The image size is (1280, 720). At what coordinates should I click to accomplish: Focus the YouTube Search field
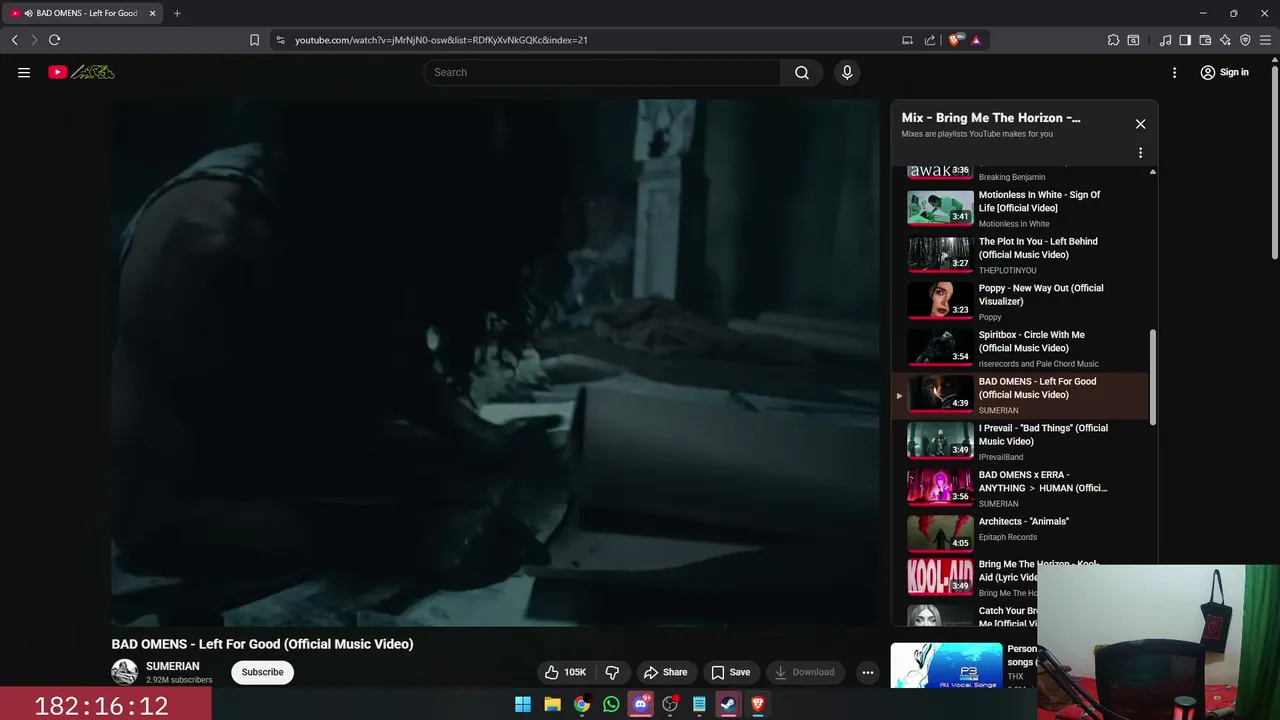[x=603, y=72]
